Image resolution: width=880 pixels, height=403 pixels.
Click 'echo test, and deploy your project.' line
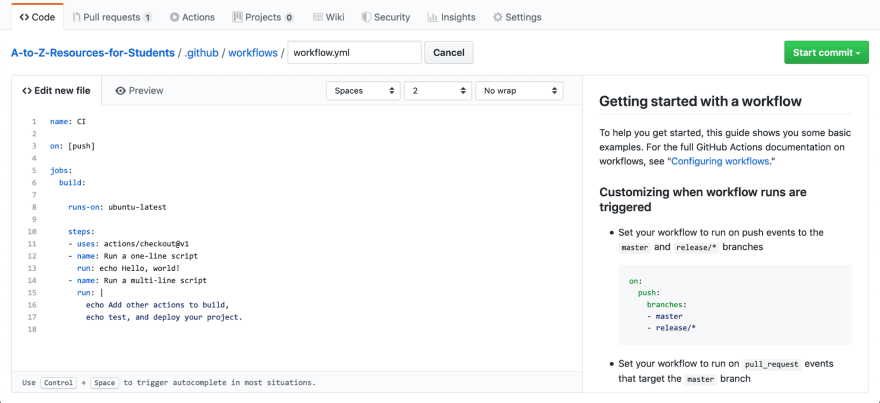pos(164,317)
